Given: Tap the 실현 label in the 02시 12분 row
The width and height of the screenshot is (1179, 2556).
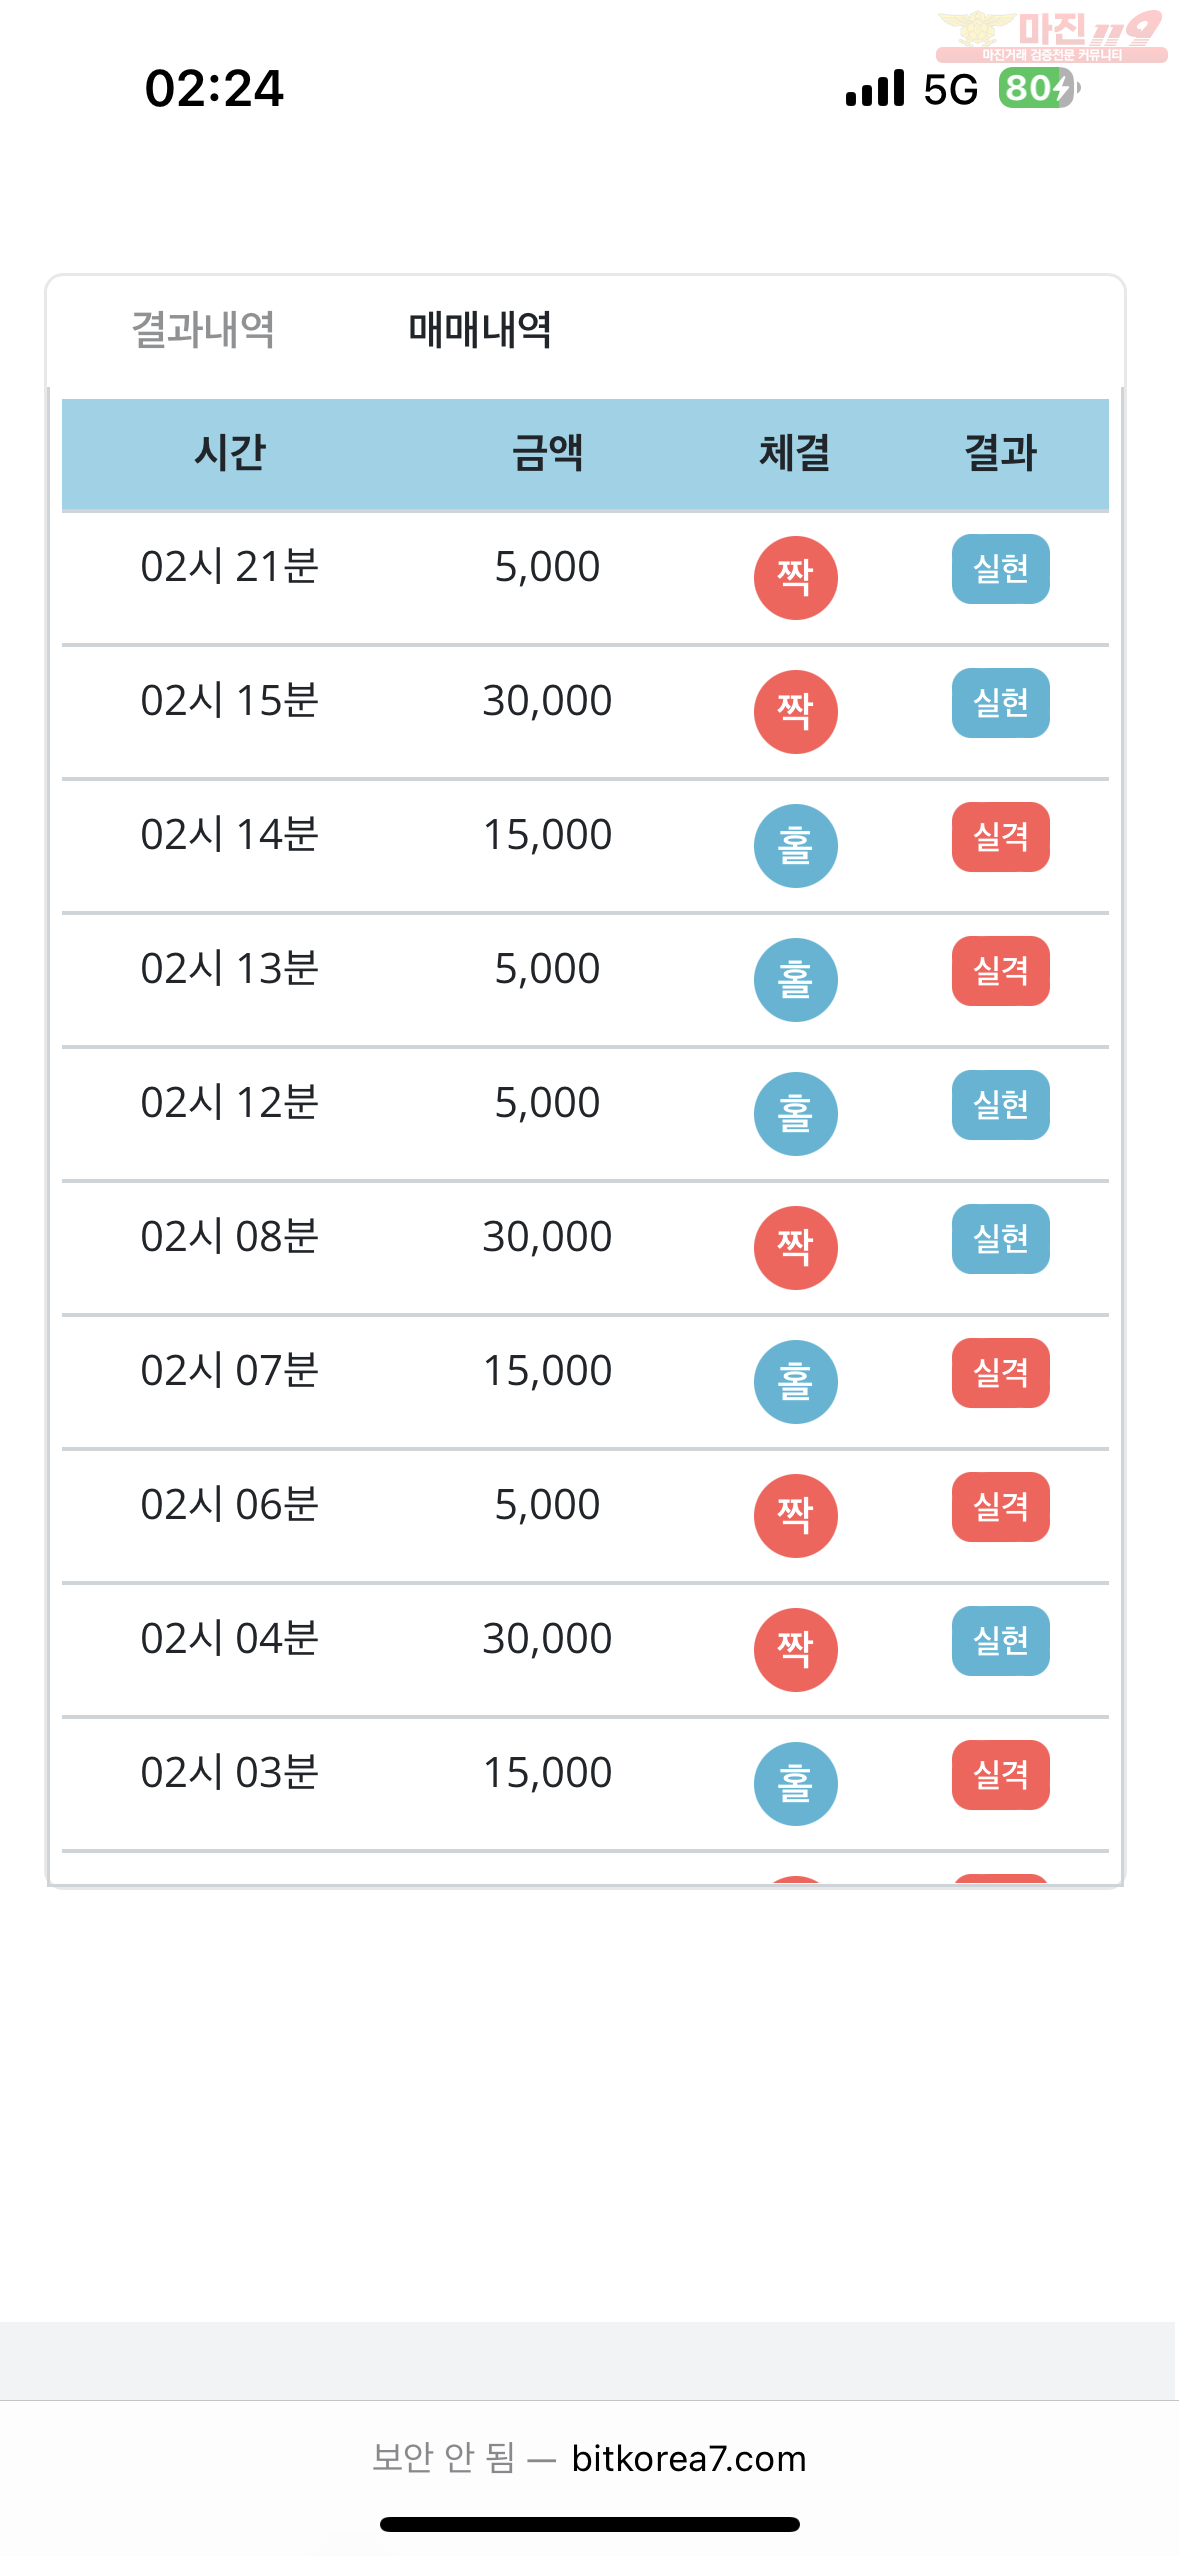Looking at the screenshot, I should [1000, 1105].
